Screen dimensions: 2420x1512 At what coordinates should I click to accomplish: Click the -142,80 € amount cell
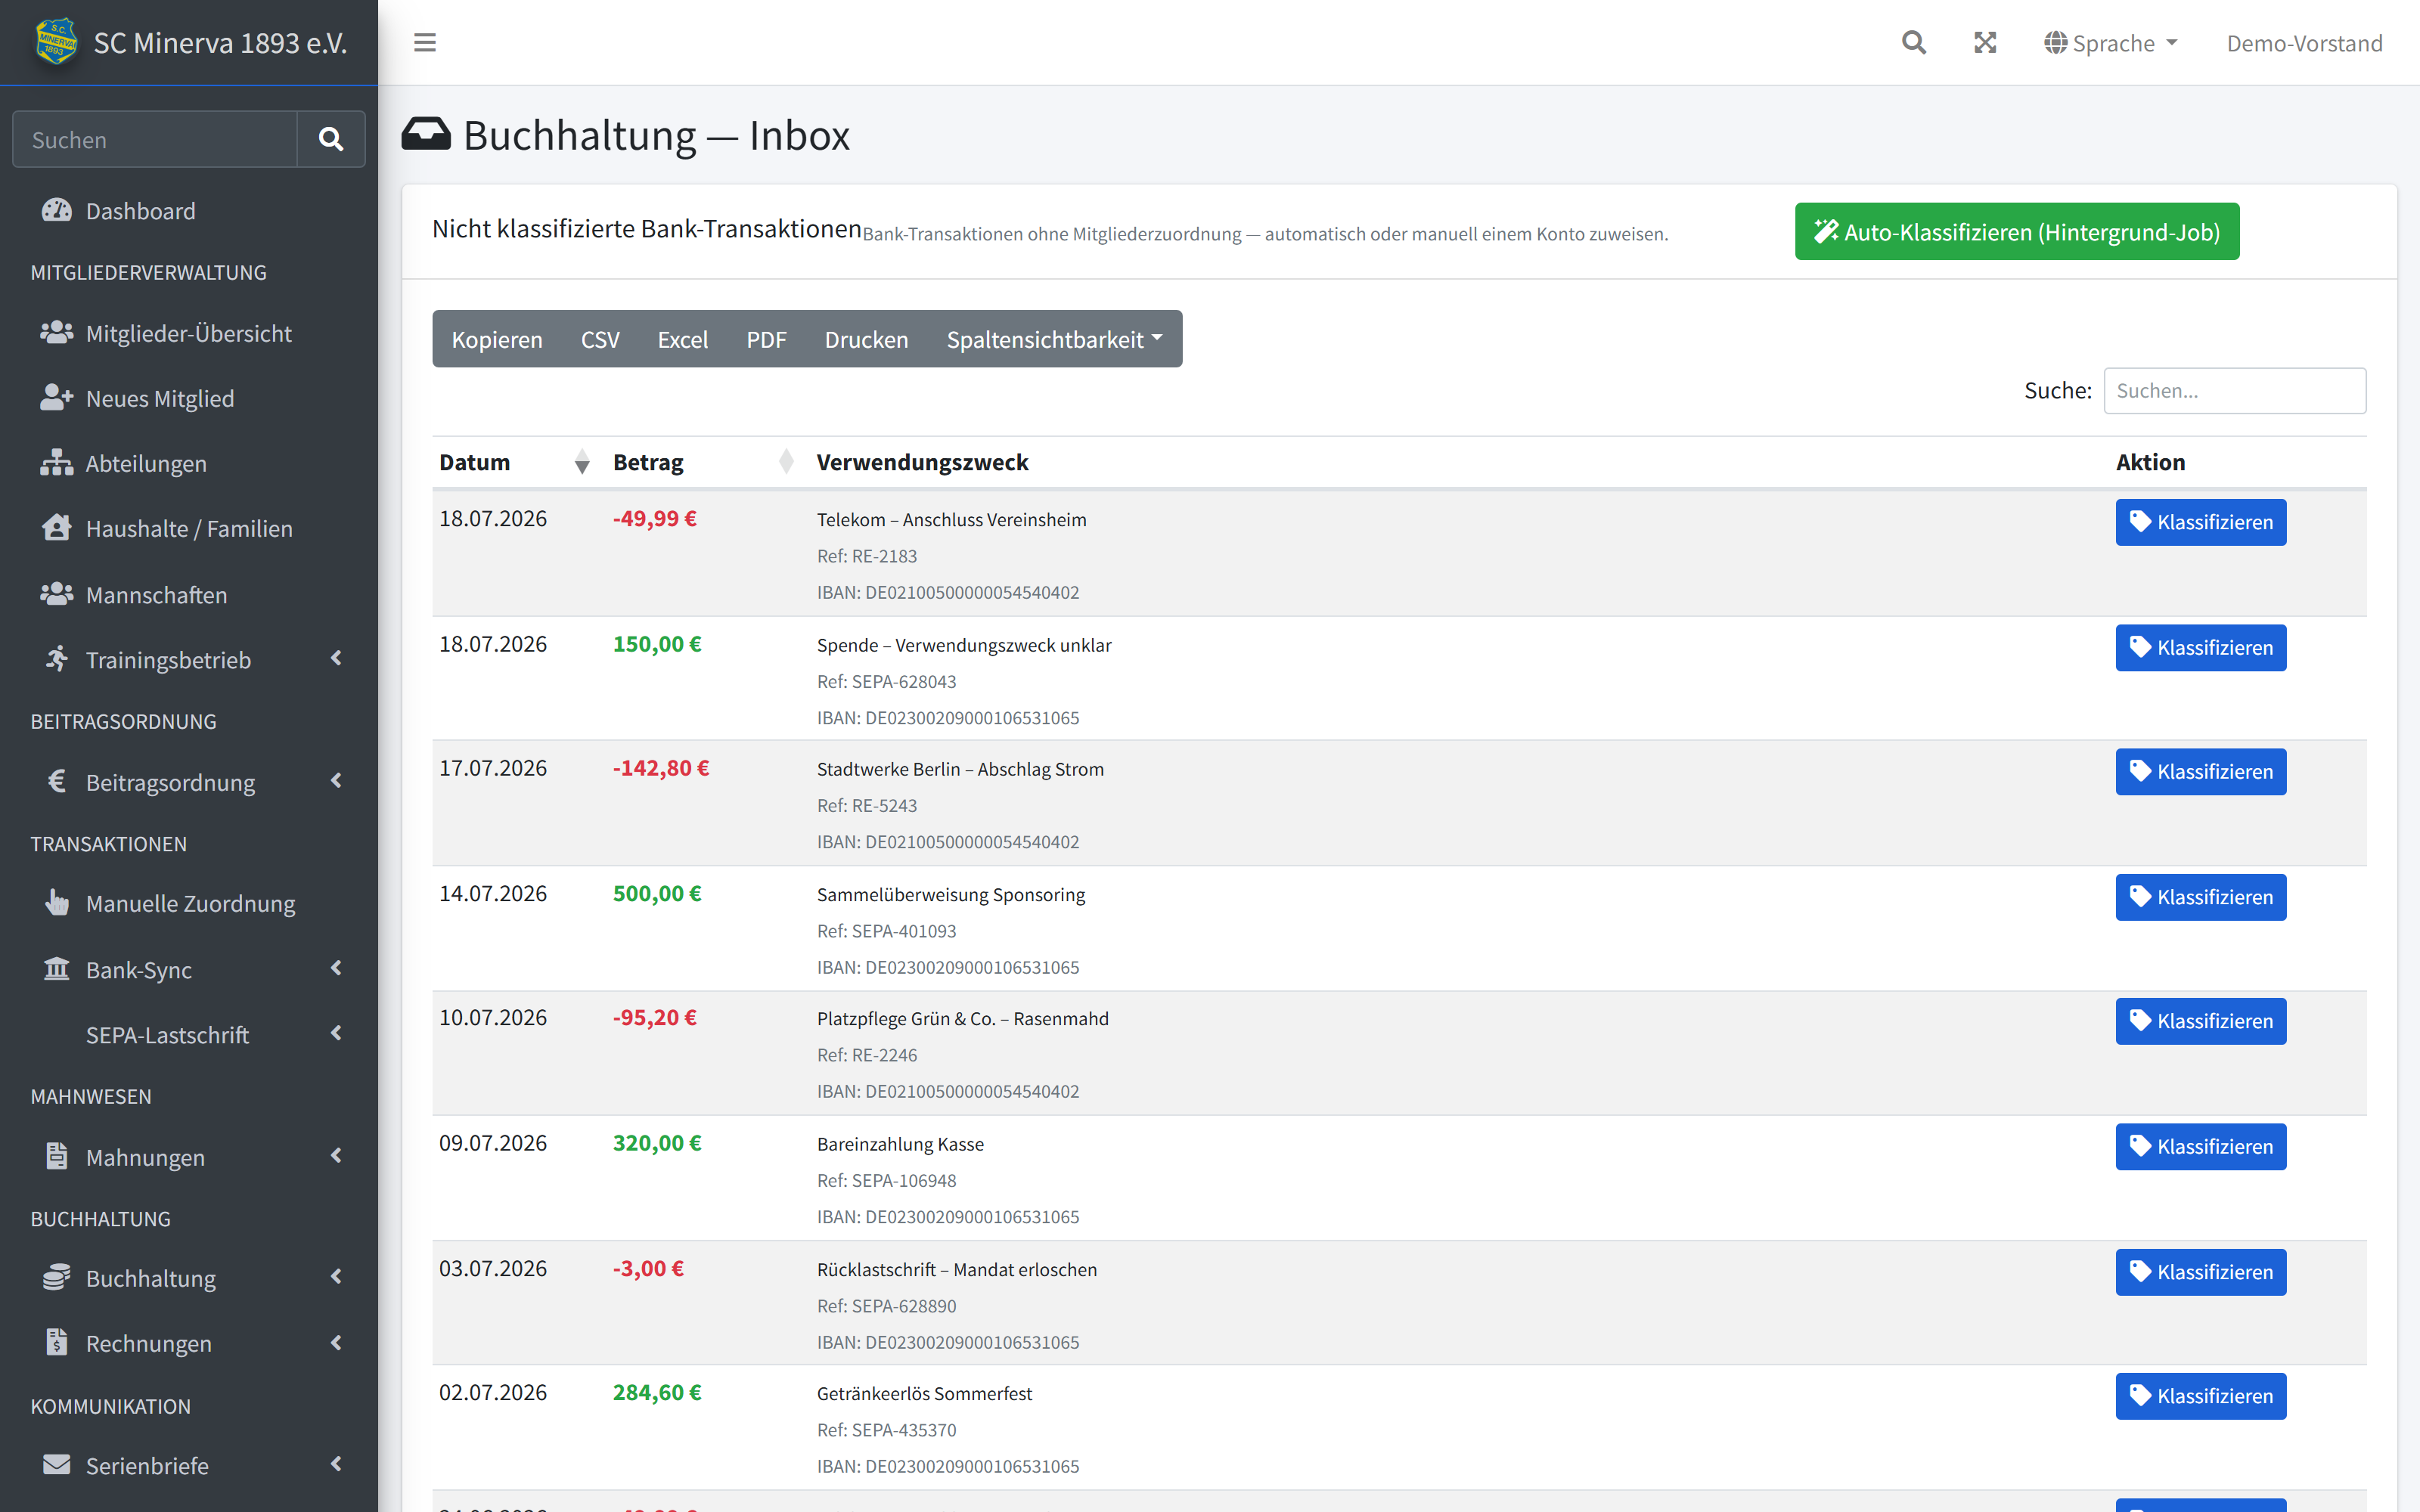coord(661,768)
